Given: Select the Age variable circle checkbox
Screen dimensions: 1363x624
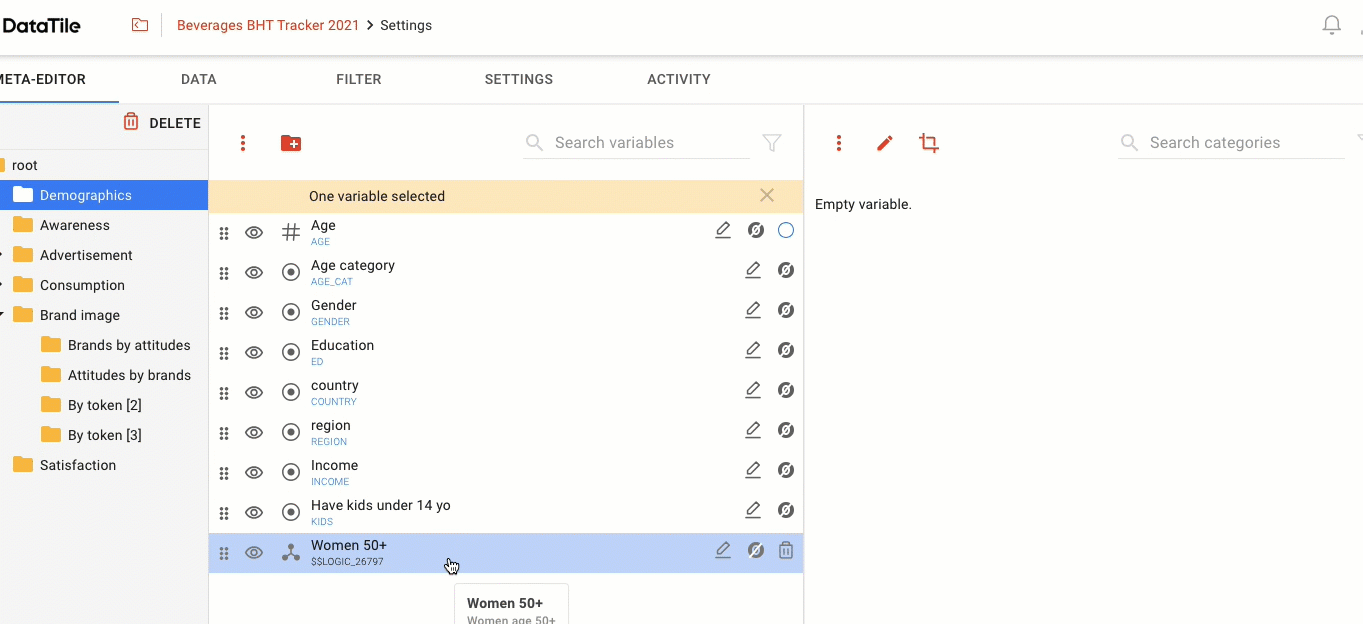Looking at the screenshot, I should click(786, 231).
